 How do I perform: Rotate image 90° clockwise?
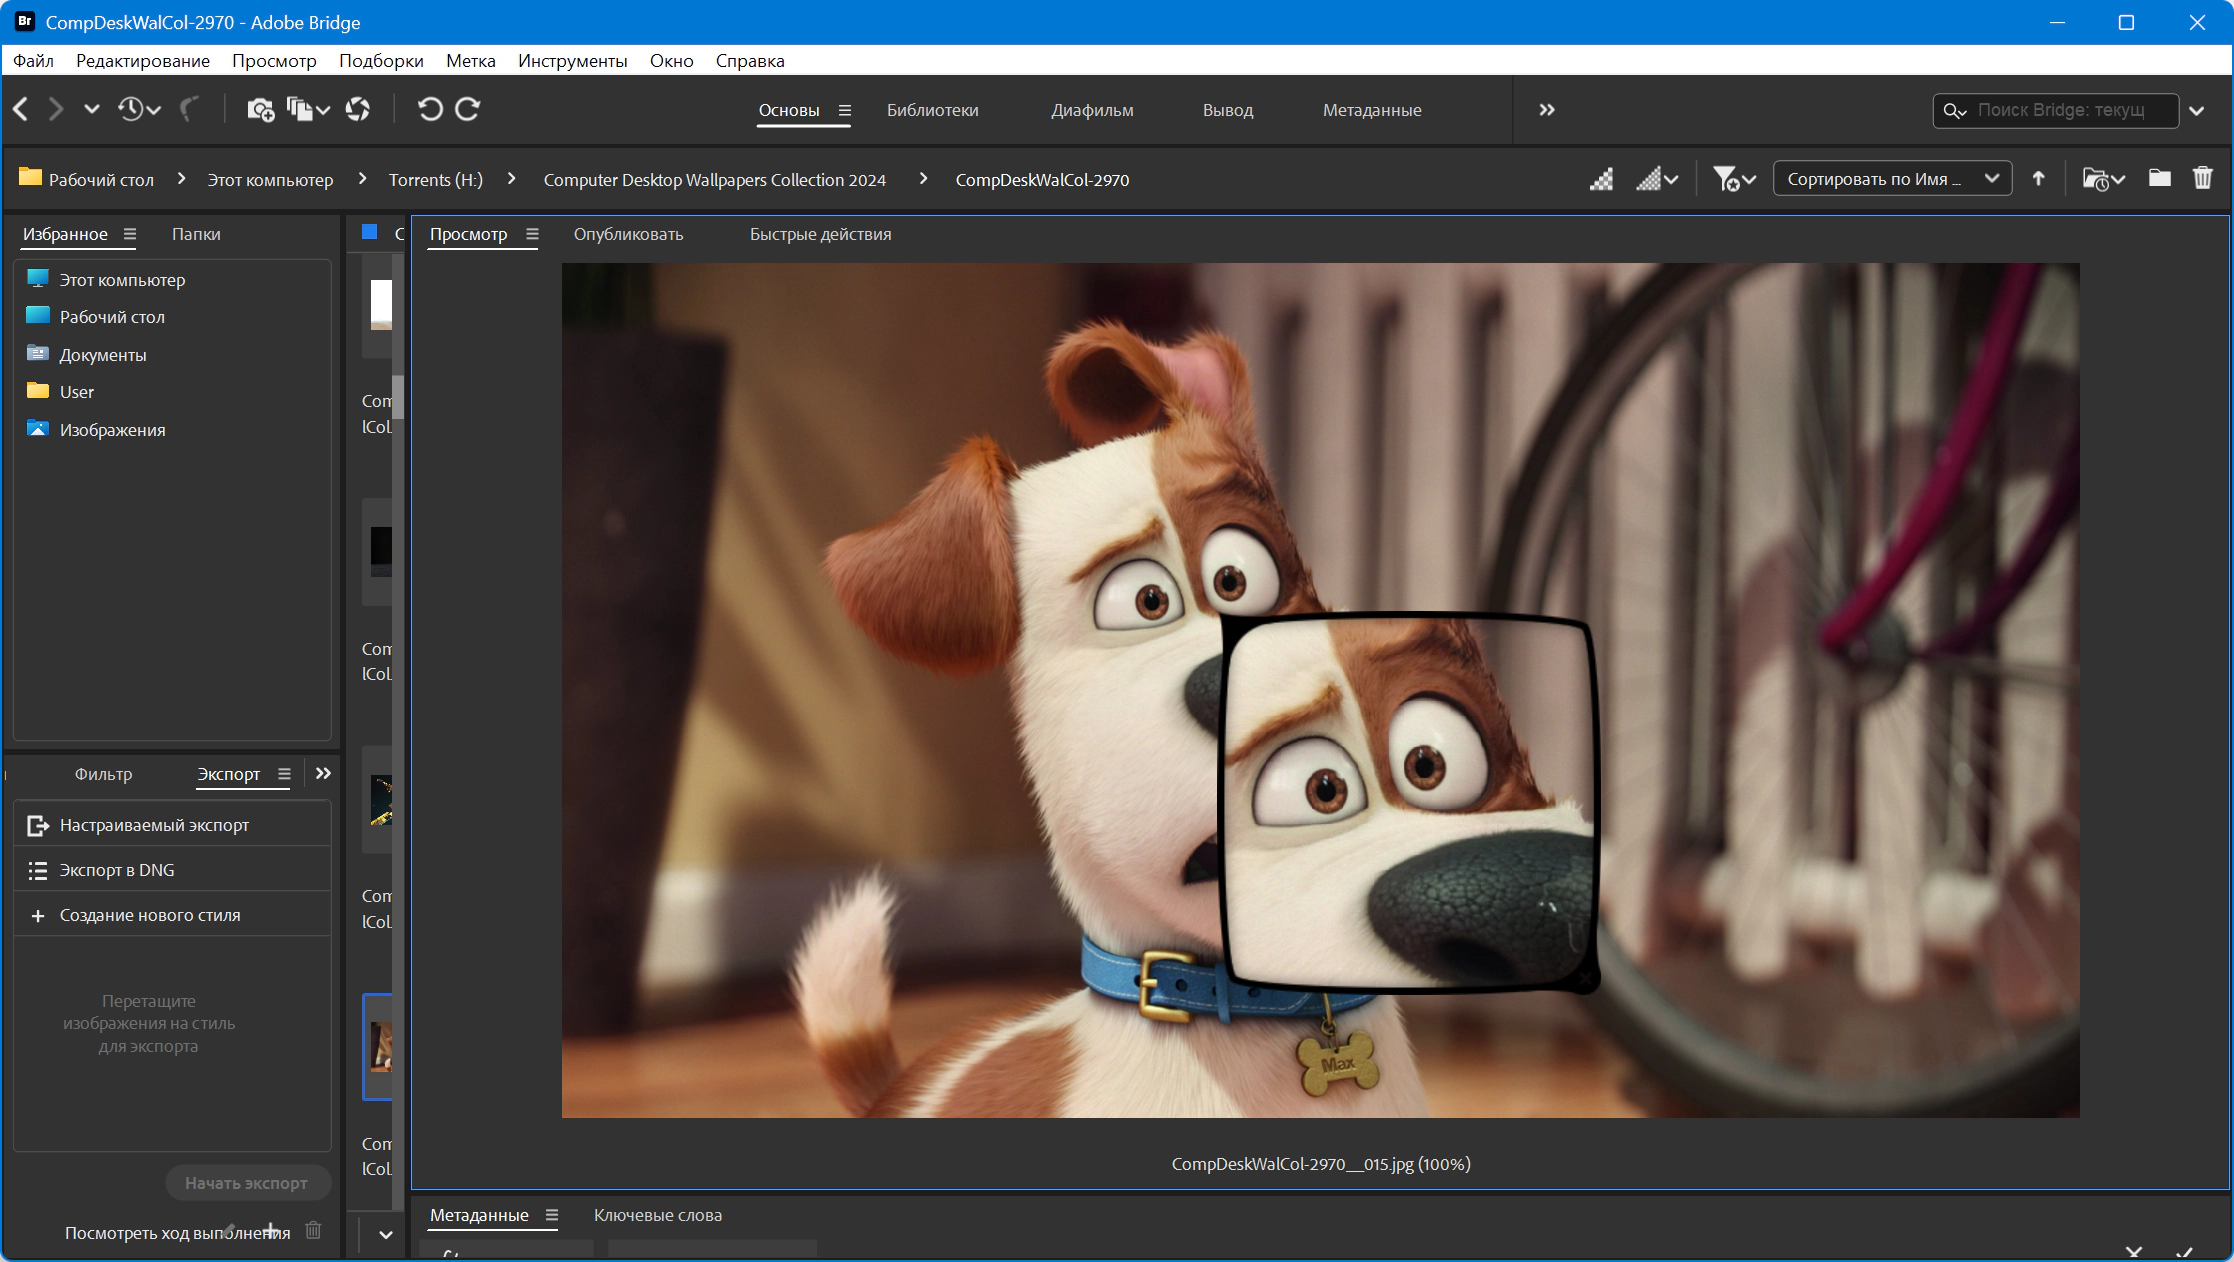pyautogui.click(x=468, y=109)
